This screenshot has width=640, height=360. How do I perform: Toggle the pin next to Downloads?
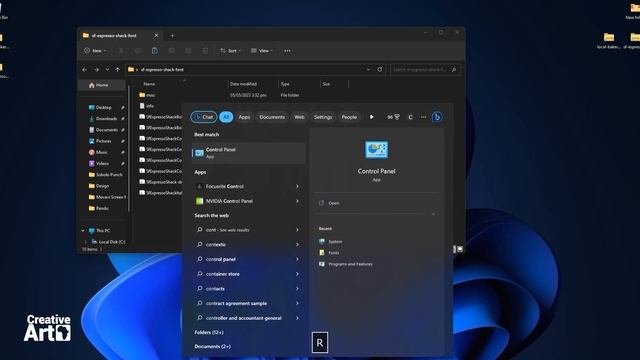pyautogui.click(x=122, y=119)
